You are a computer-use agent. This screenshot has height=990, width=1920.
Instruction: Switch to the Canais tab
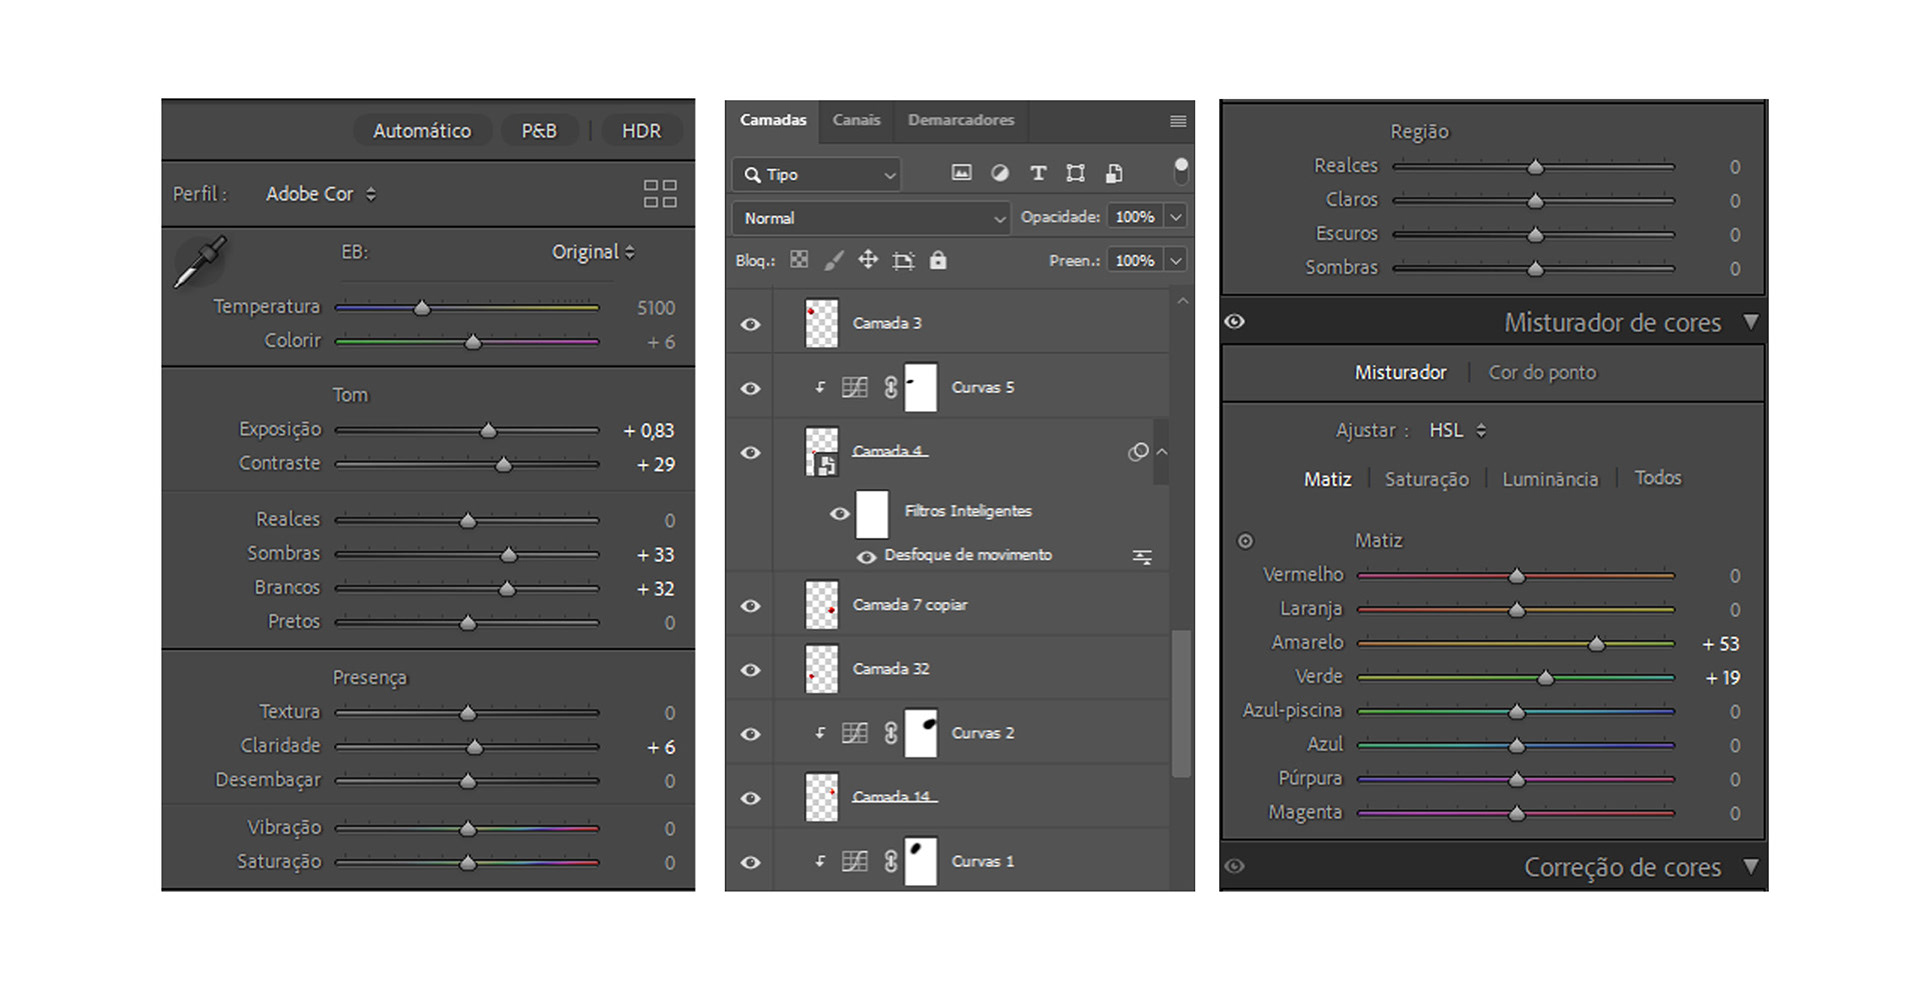(856, 120)
